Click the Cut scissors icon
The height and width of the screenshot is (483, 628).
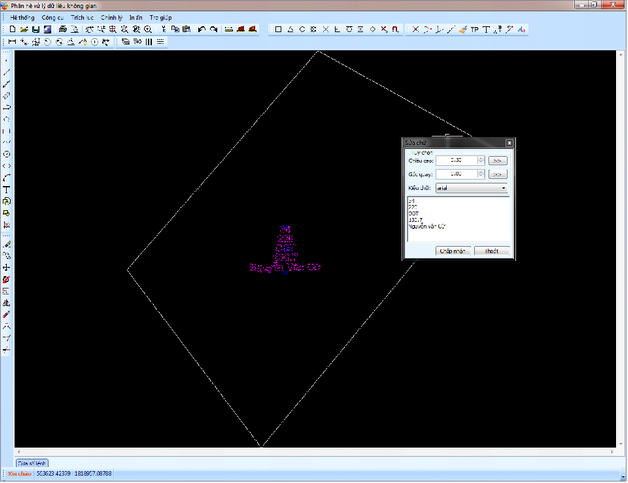(163, 29)
